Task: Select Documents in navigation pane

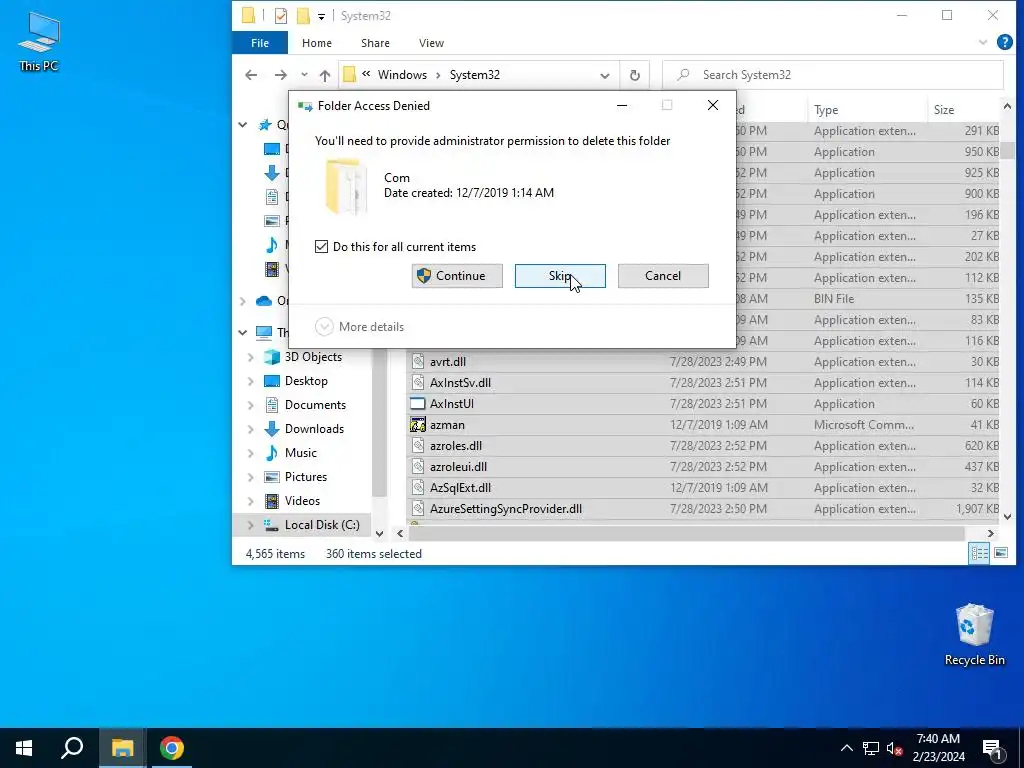Action: [315, 405]
